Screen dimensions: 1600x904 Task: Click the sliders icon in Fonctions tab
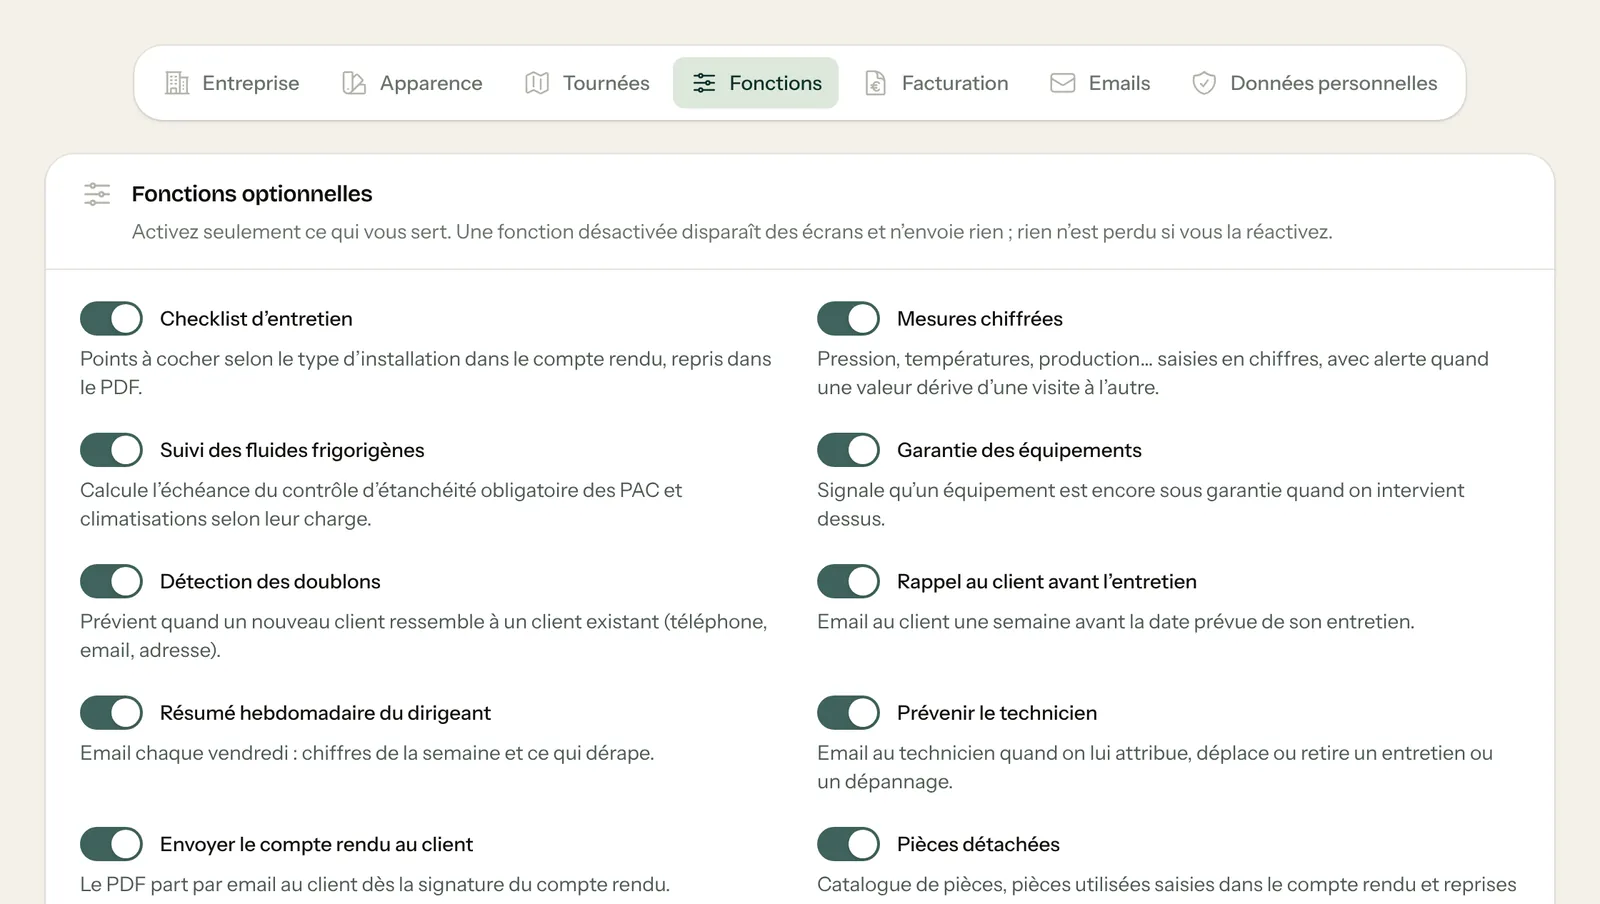click(704, 83)
